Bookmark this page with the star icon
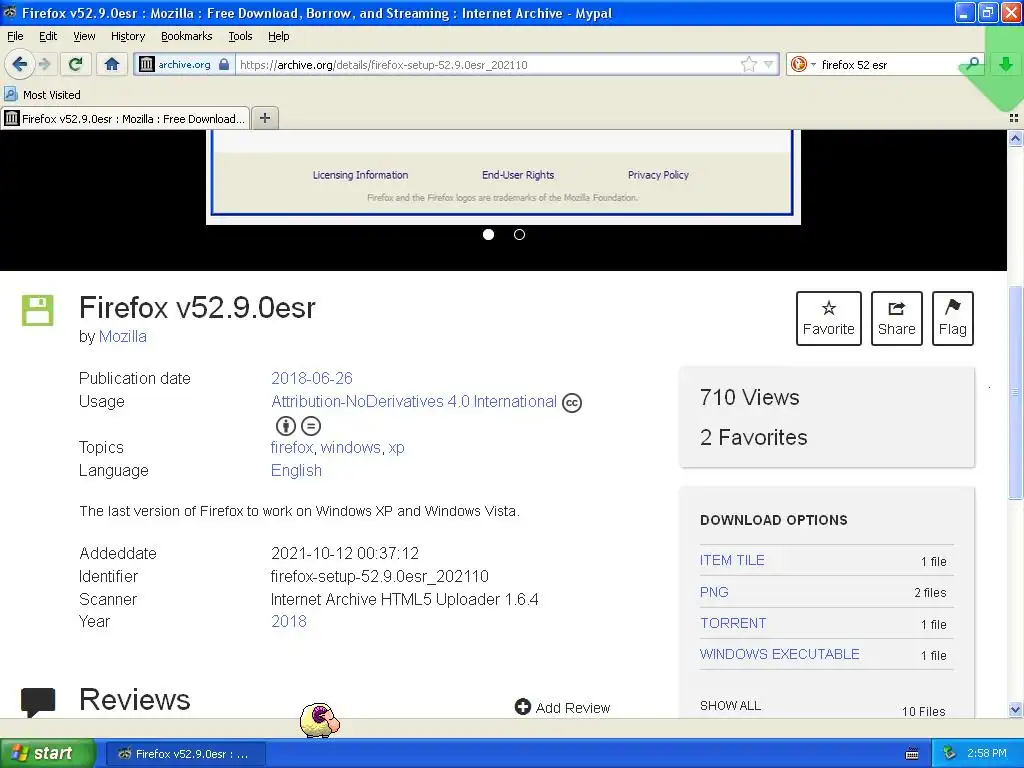Image resolution: width=1024 pixels, height=768 pixels. pos(748,64)
